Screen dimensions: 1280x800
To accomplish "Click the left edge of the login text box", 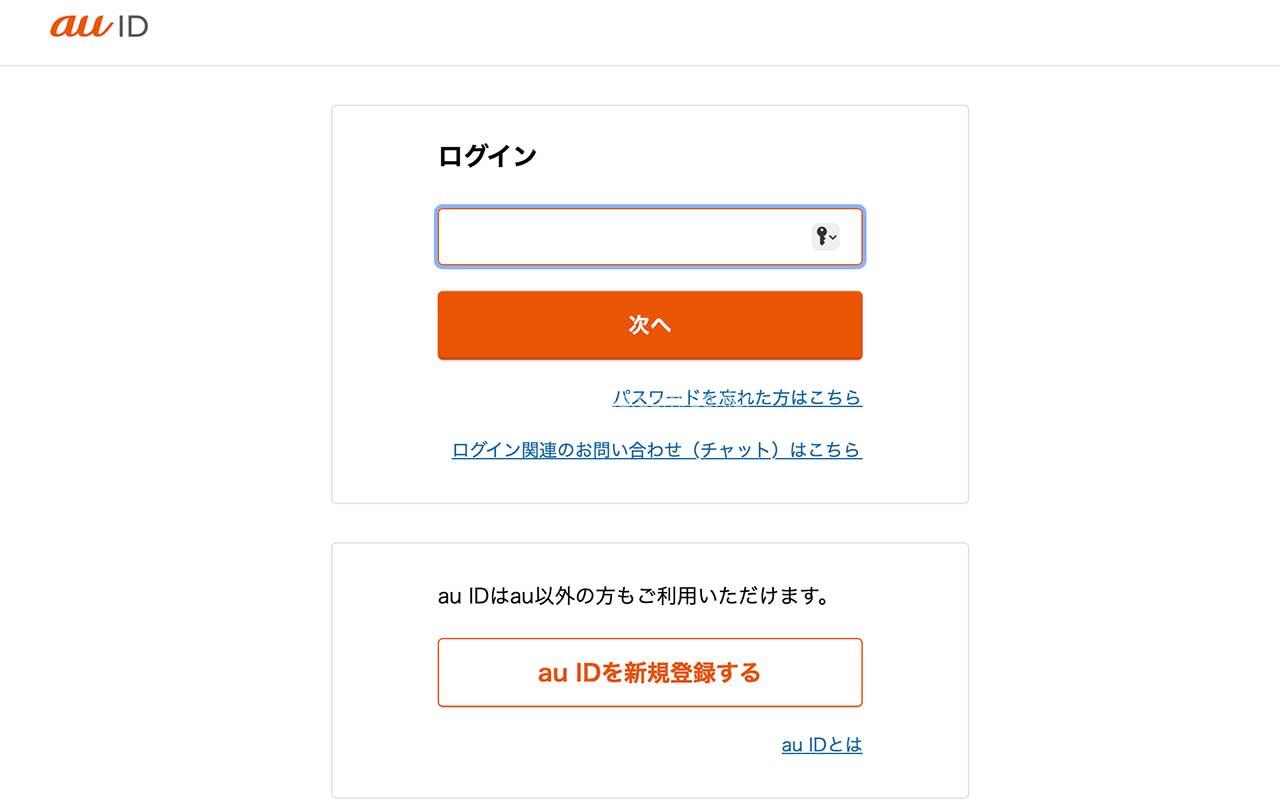I will [446, 237].
